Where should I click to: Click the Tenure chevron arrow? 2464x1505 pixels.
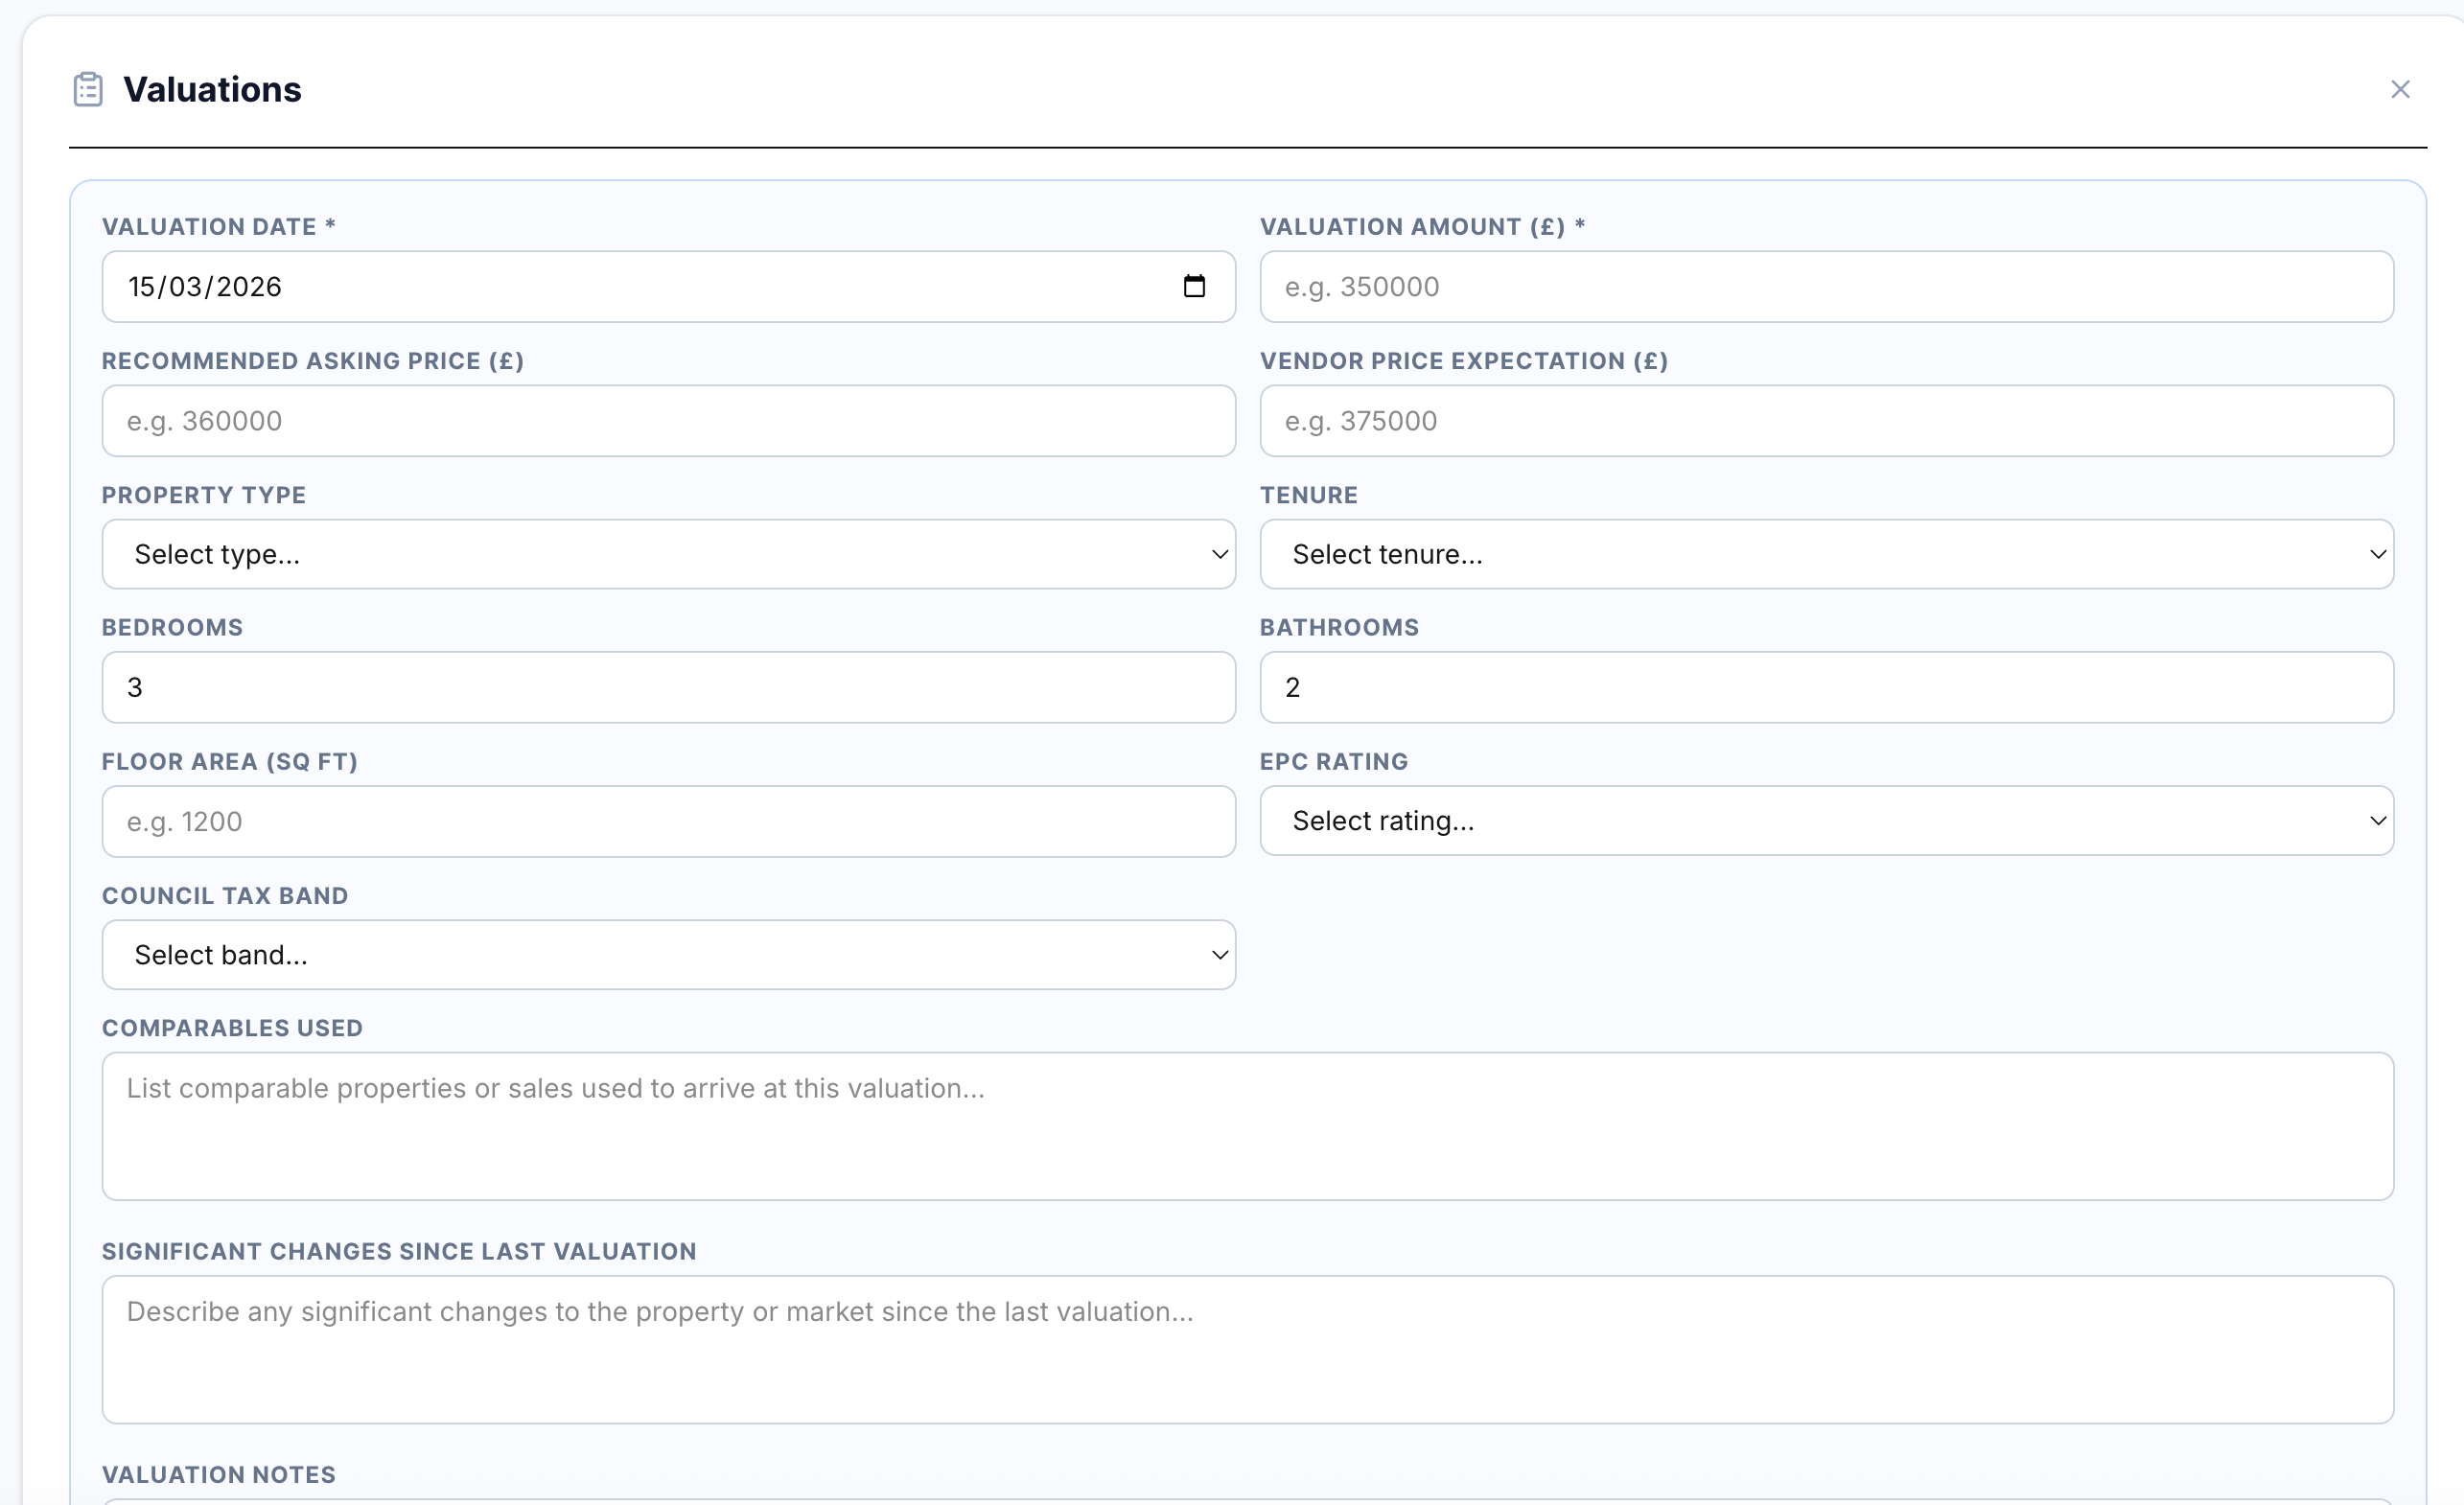pos(2377,554)
